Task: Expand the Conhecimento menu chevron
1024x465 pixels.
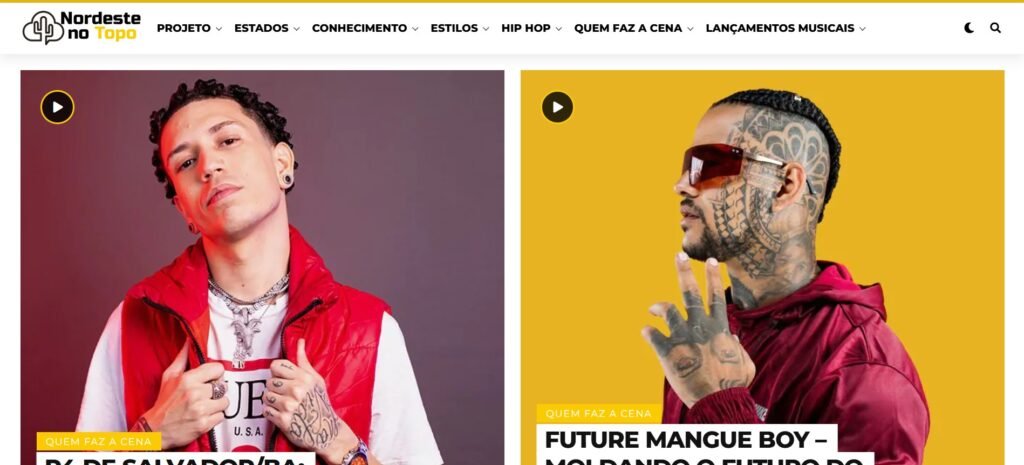Action: point(415,29)
